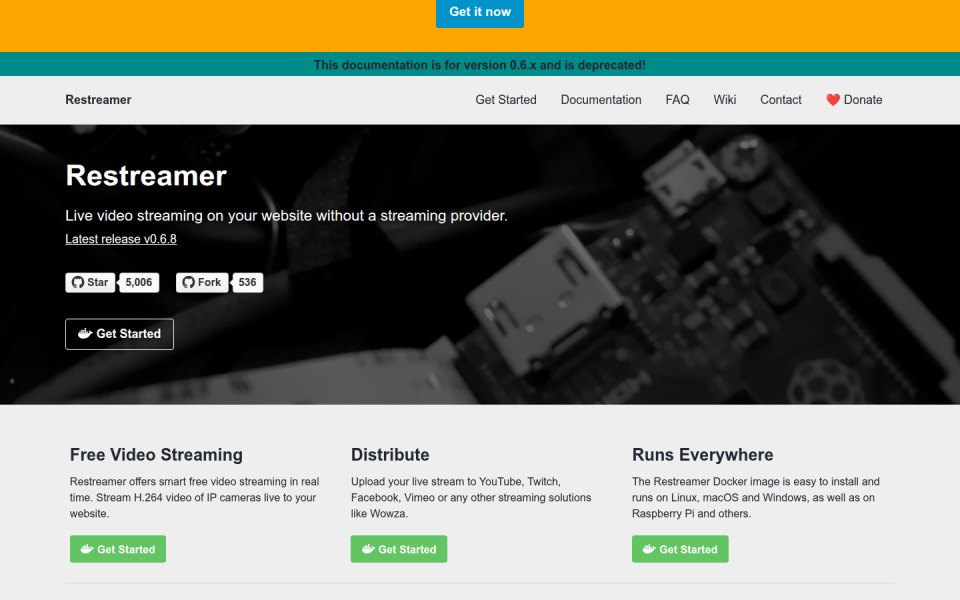
Task: Click the Live video streaming tagline text
Action: pos(287,216)
